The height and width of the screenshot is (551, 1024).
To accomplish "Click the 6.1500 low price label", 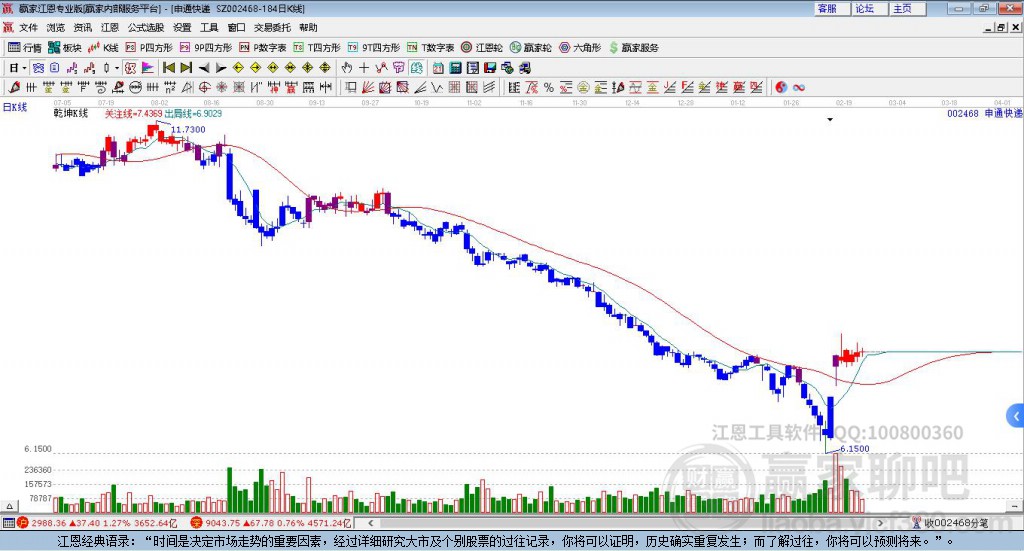I will [x=855, y=449].
